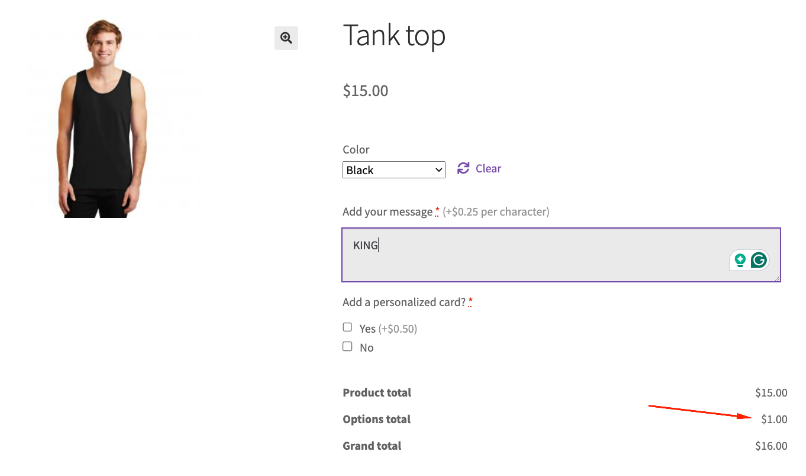806x476 pixels.
Task: Click the $1.00 options total value
Action: pyautogui.click(x=774, y=419)
